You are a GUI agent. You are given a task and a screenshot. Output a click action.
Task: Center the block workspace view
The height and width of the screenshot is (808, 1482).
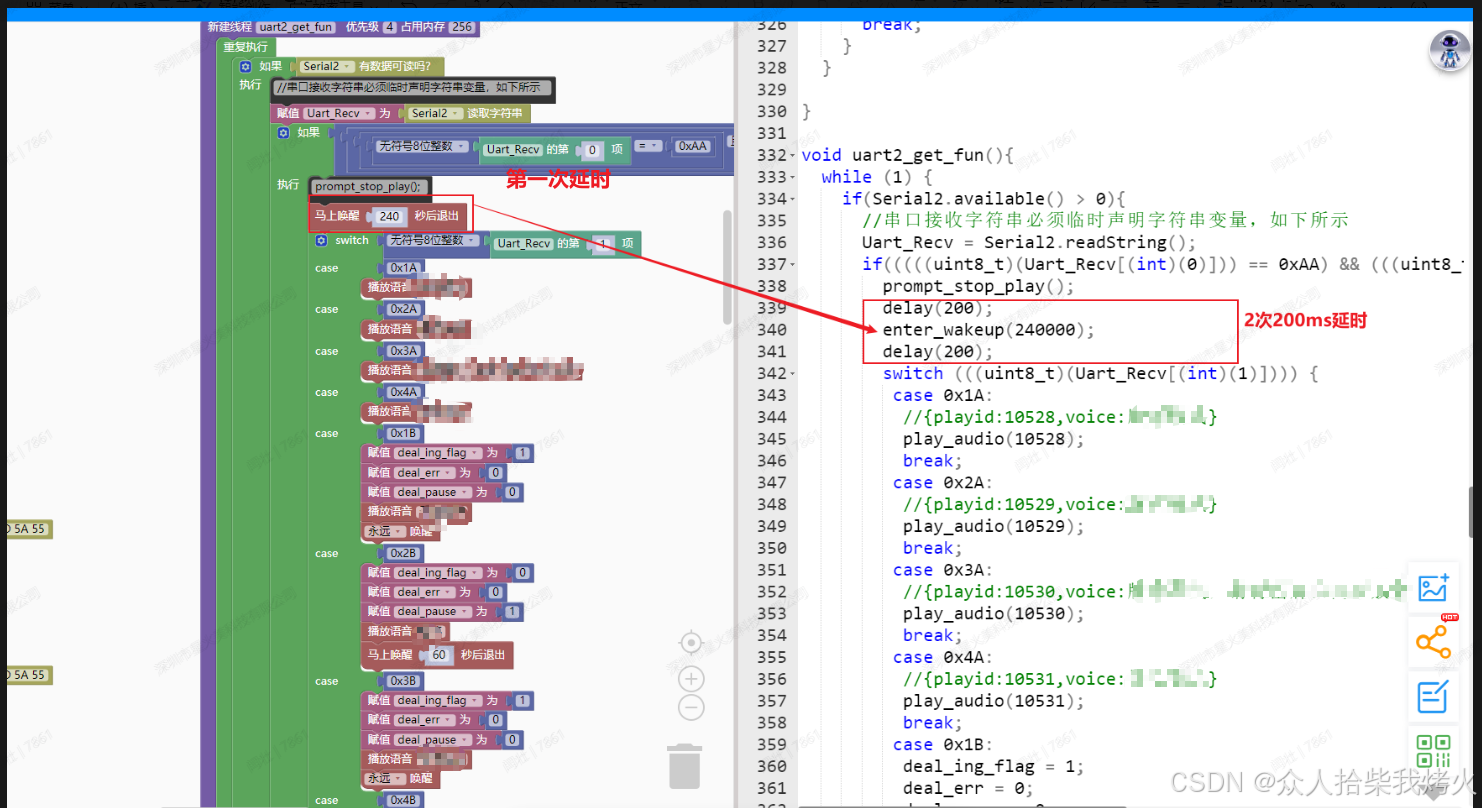click(691, 643)
